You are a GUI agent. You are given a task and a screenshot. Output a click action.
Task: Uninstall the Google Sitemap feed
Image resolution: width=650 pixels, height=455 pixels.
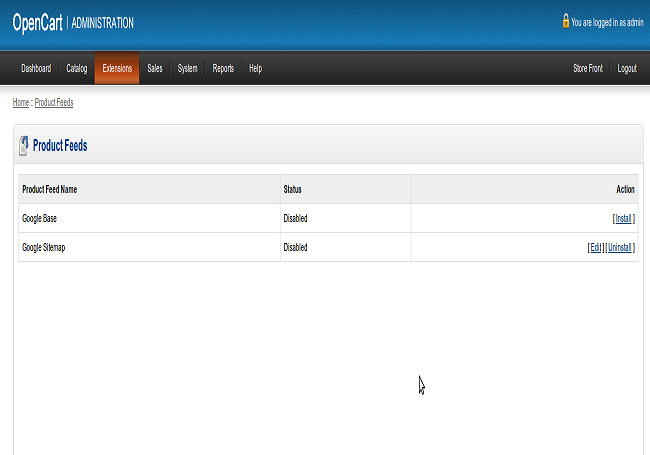click(619, 247)
